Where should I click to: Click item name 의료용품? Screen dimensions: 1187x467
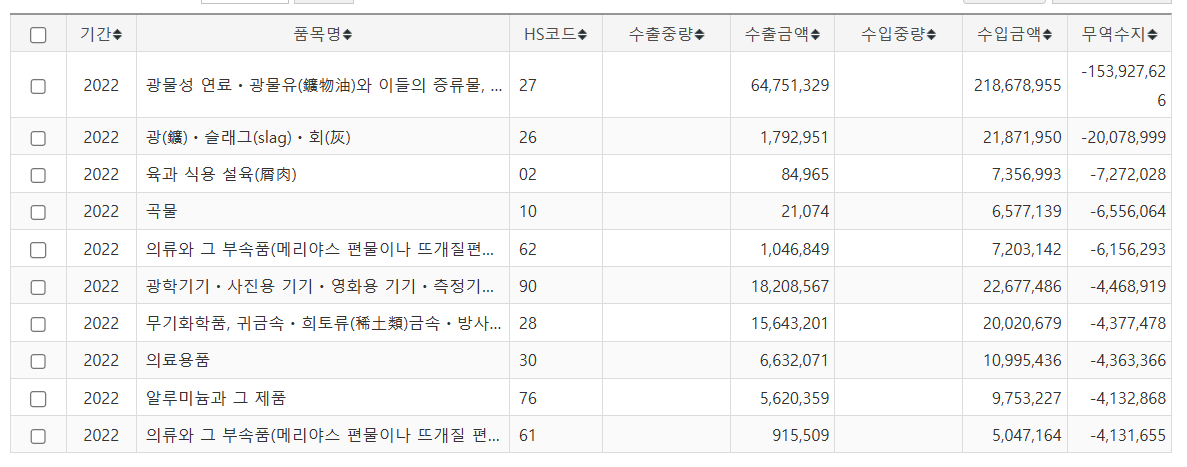click(x=176, y=361)
